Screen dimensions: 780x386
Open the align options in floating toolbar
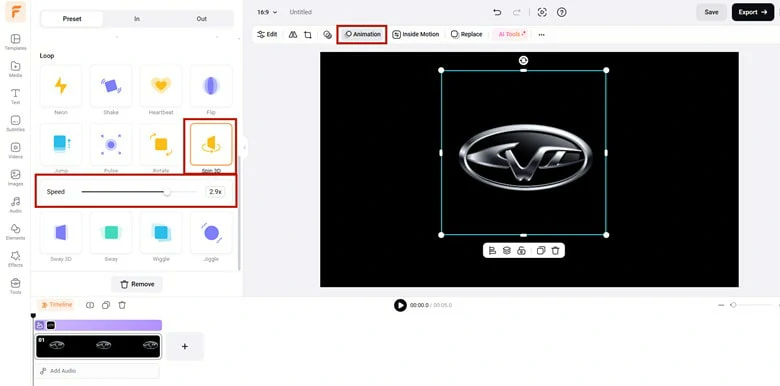pos(492,250)
